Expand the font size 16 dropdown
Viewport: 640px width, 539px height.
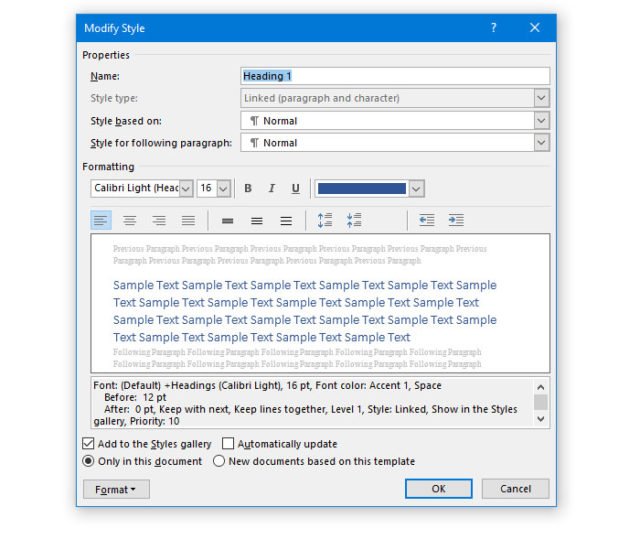224,189
